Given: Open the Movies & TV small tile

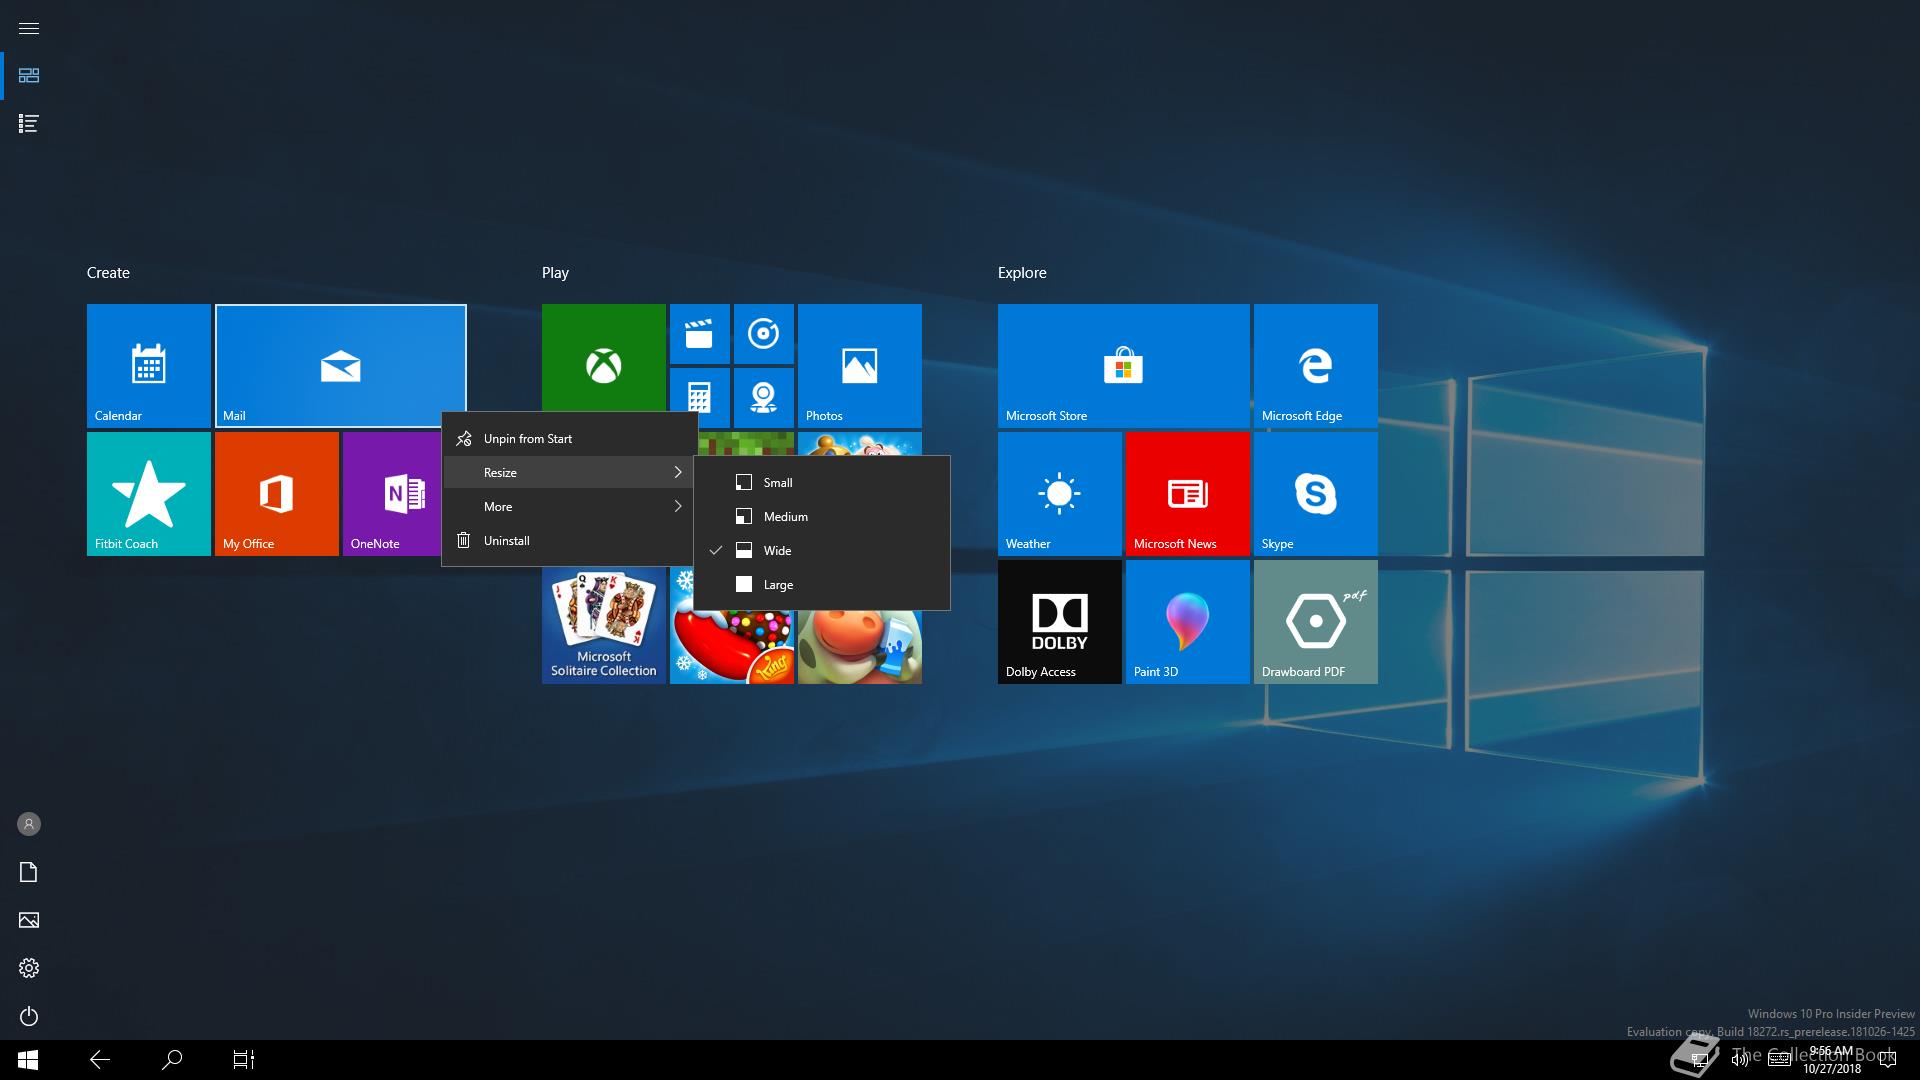Looking at the screenshot, I should point(700,334).
